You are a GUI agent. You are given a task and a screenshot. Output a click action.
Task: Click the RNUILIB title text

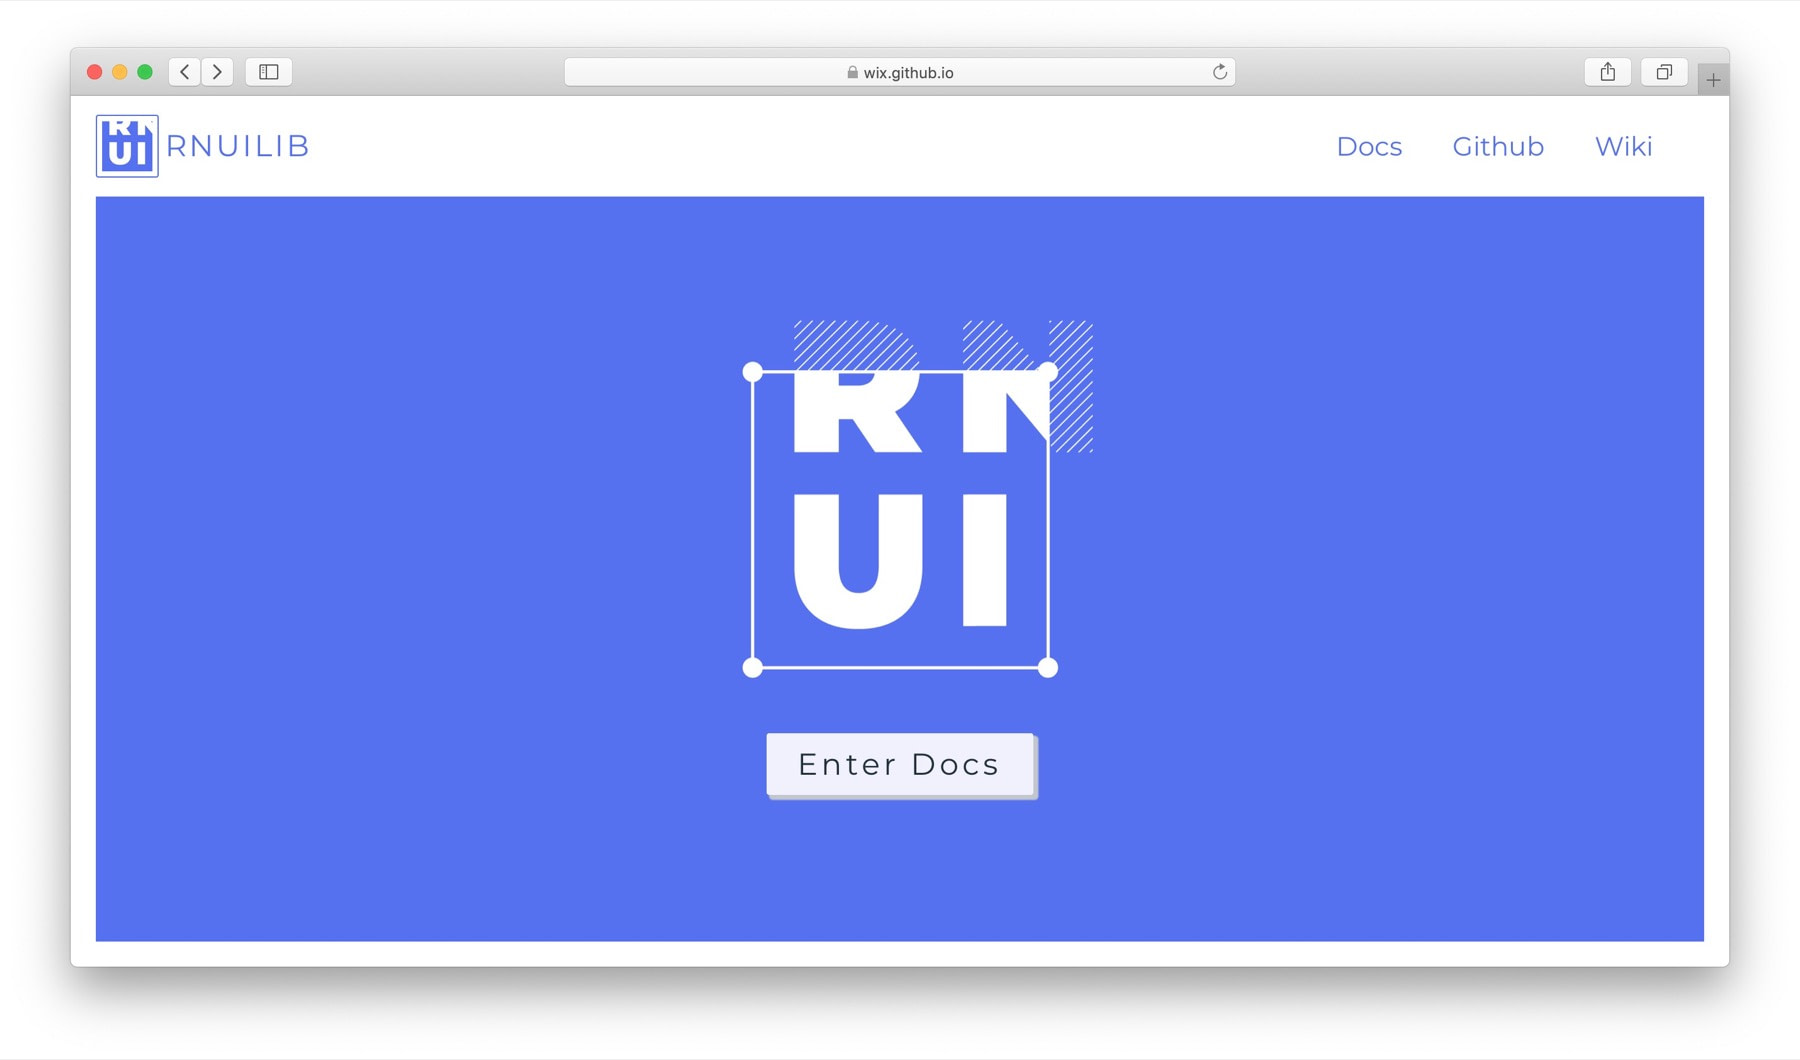pyautogui.click(x=238, y=146)
